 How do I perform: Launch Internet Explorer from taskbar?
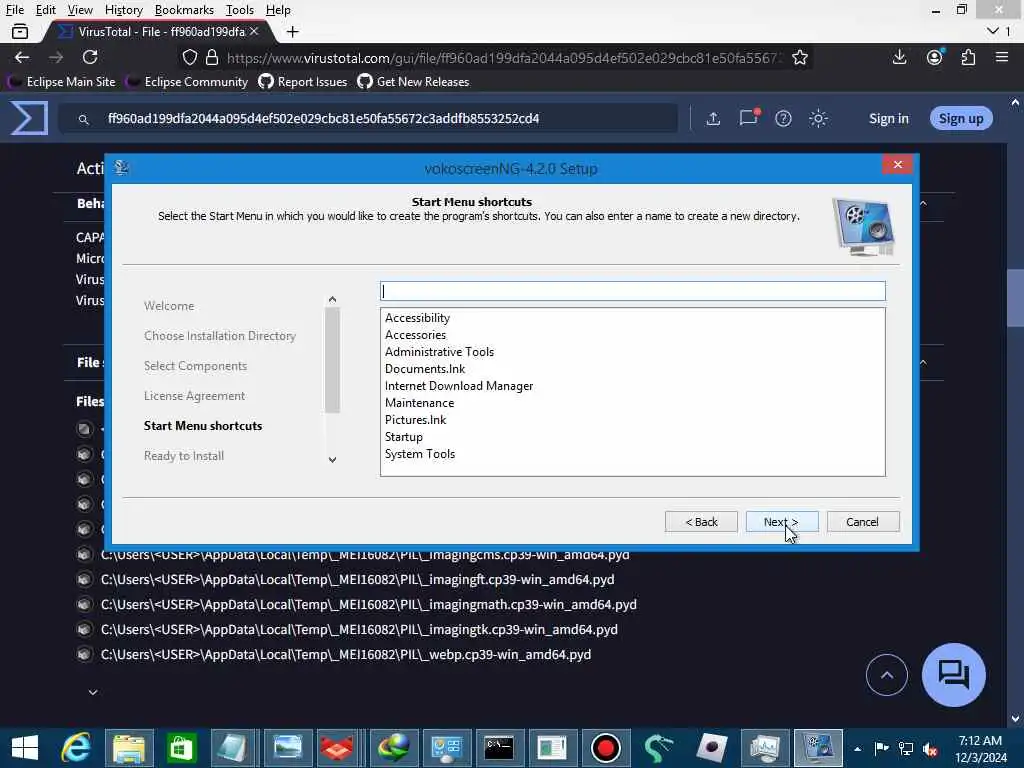[x=76, y=748]
